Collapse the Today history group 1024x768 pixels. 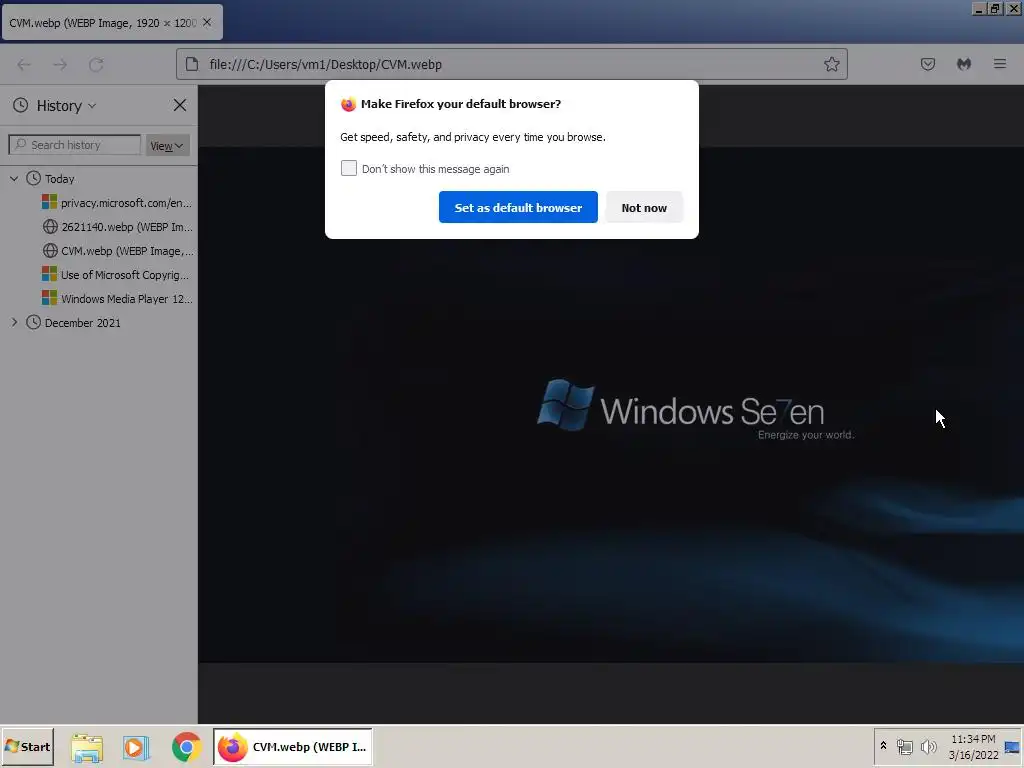coord(14,178)
